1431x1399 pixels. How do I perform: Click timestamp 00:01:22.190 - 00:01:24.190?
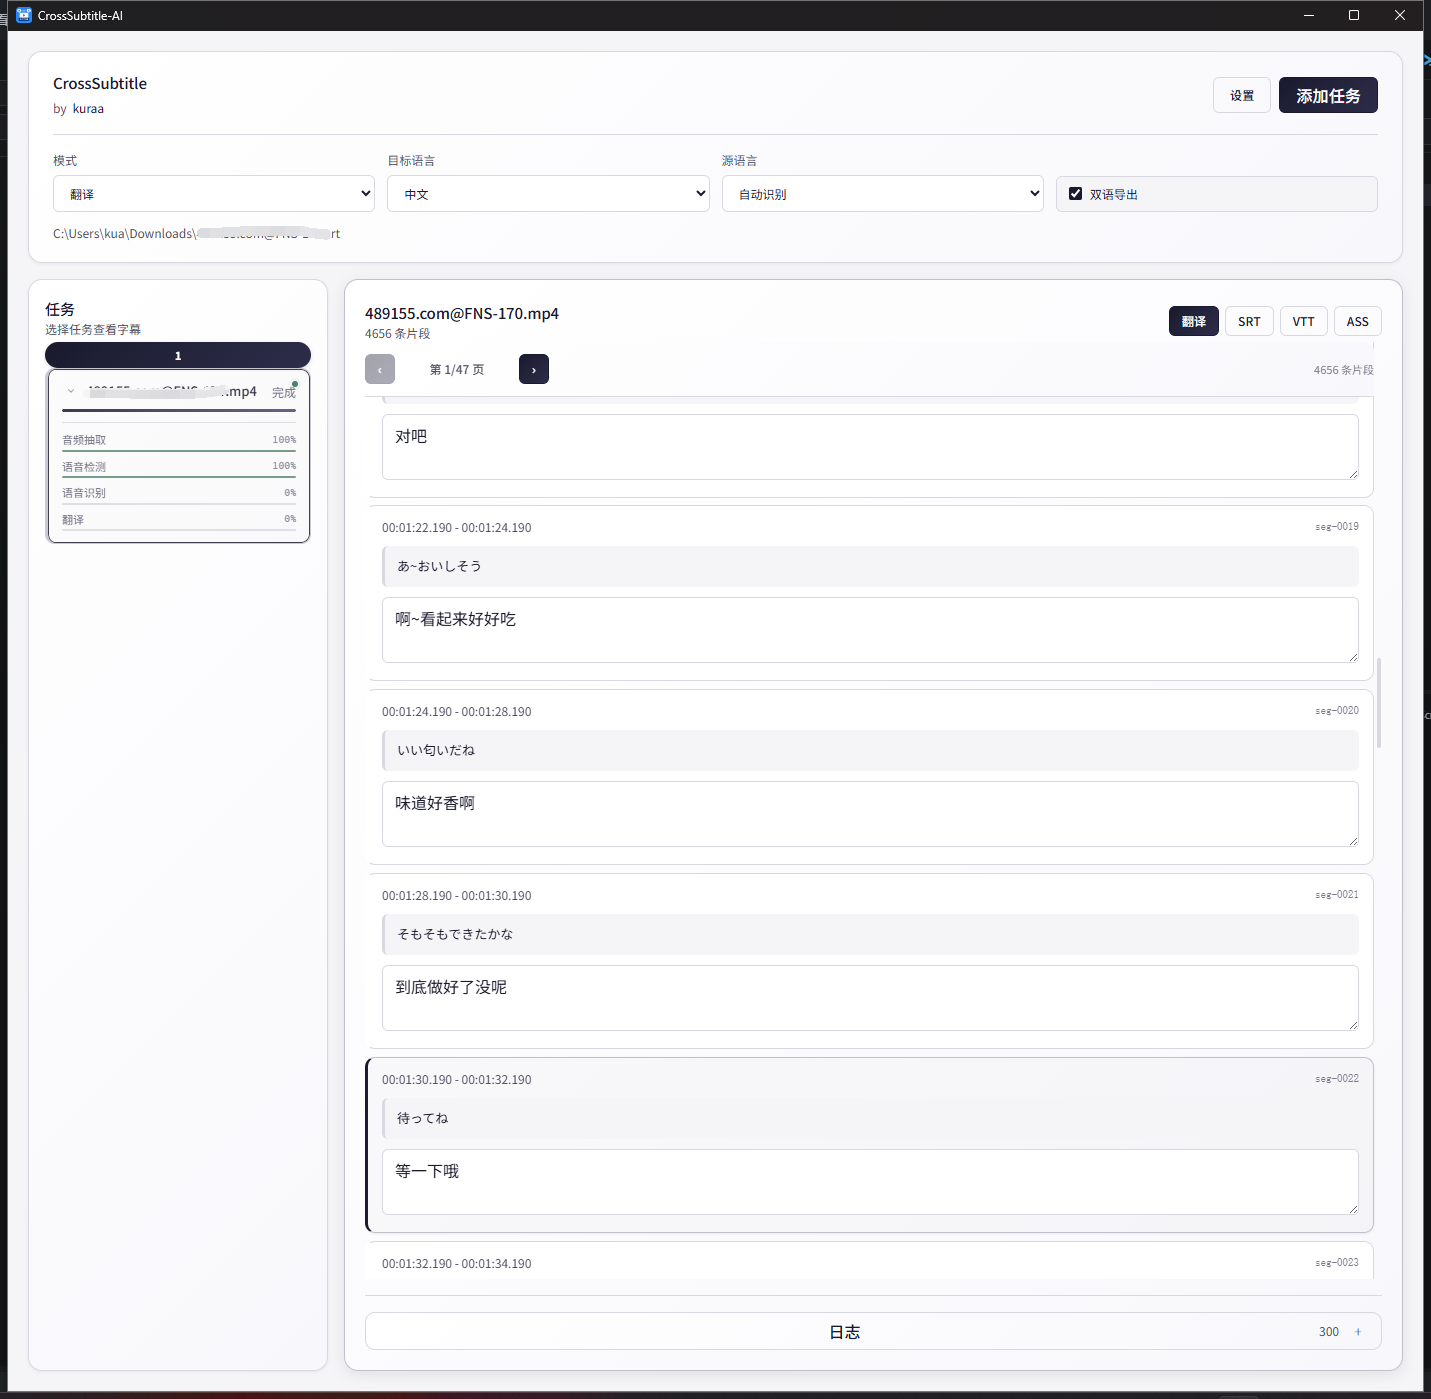[x=457, y=527]
